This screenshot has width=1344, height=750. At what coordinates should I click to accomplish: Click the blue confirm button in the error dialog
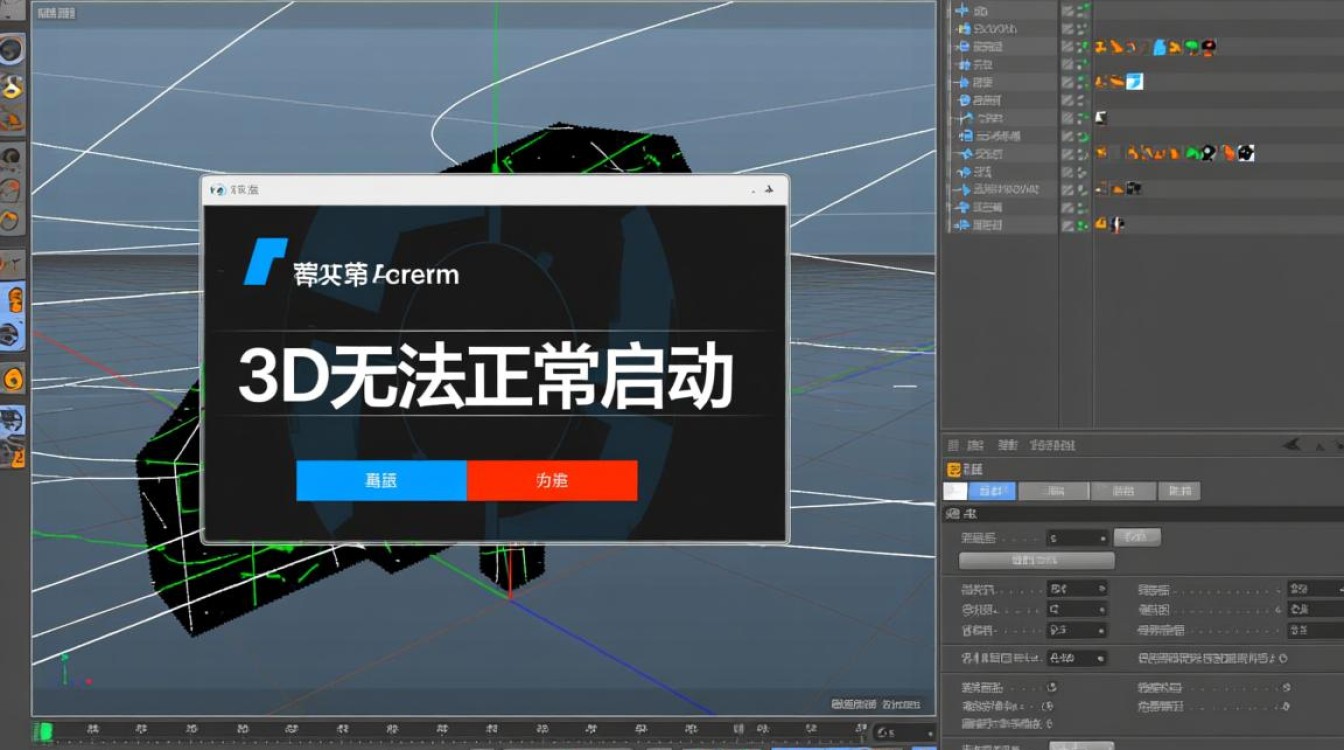380,480
